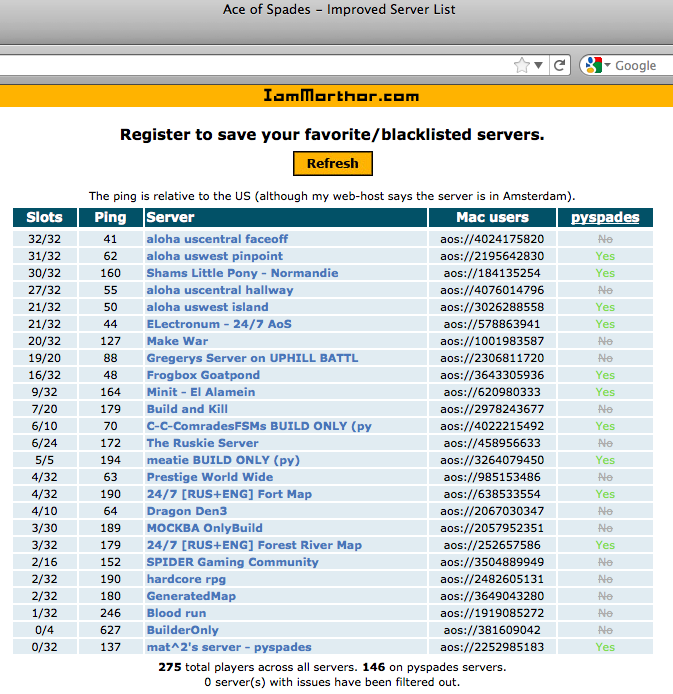Viewport: 673px width, 694px height.
Task: Open Minit - El Alamein server
Action: [x=201, y=392]
